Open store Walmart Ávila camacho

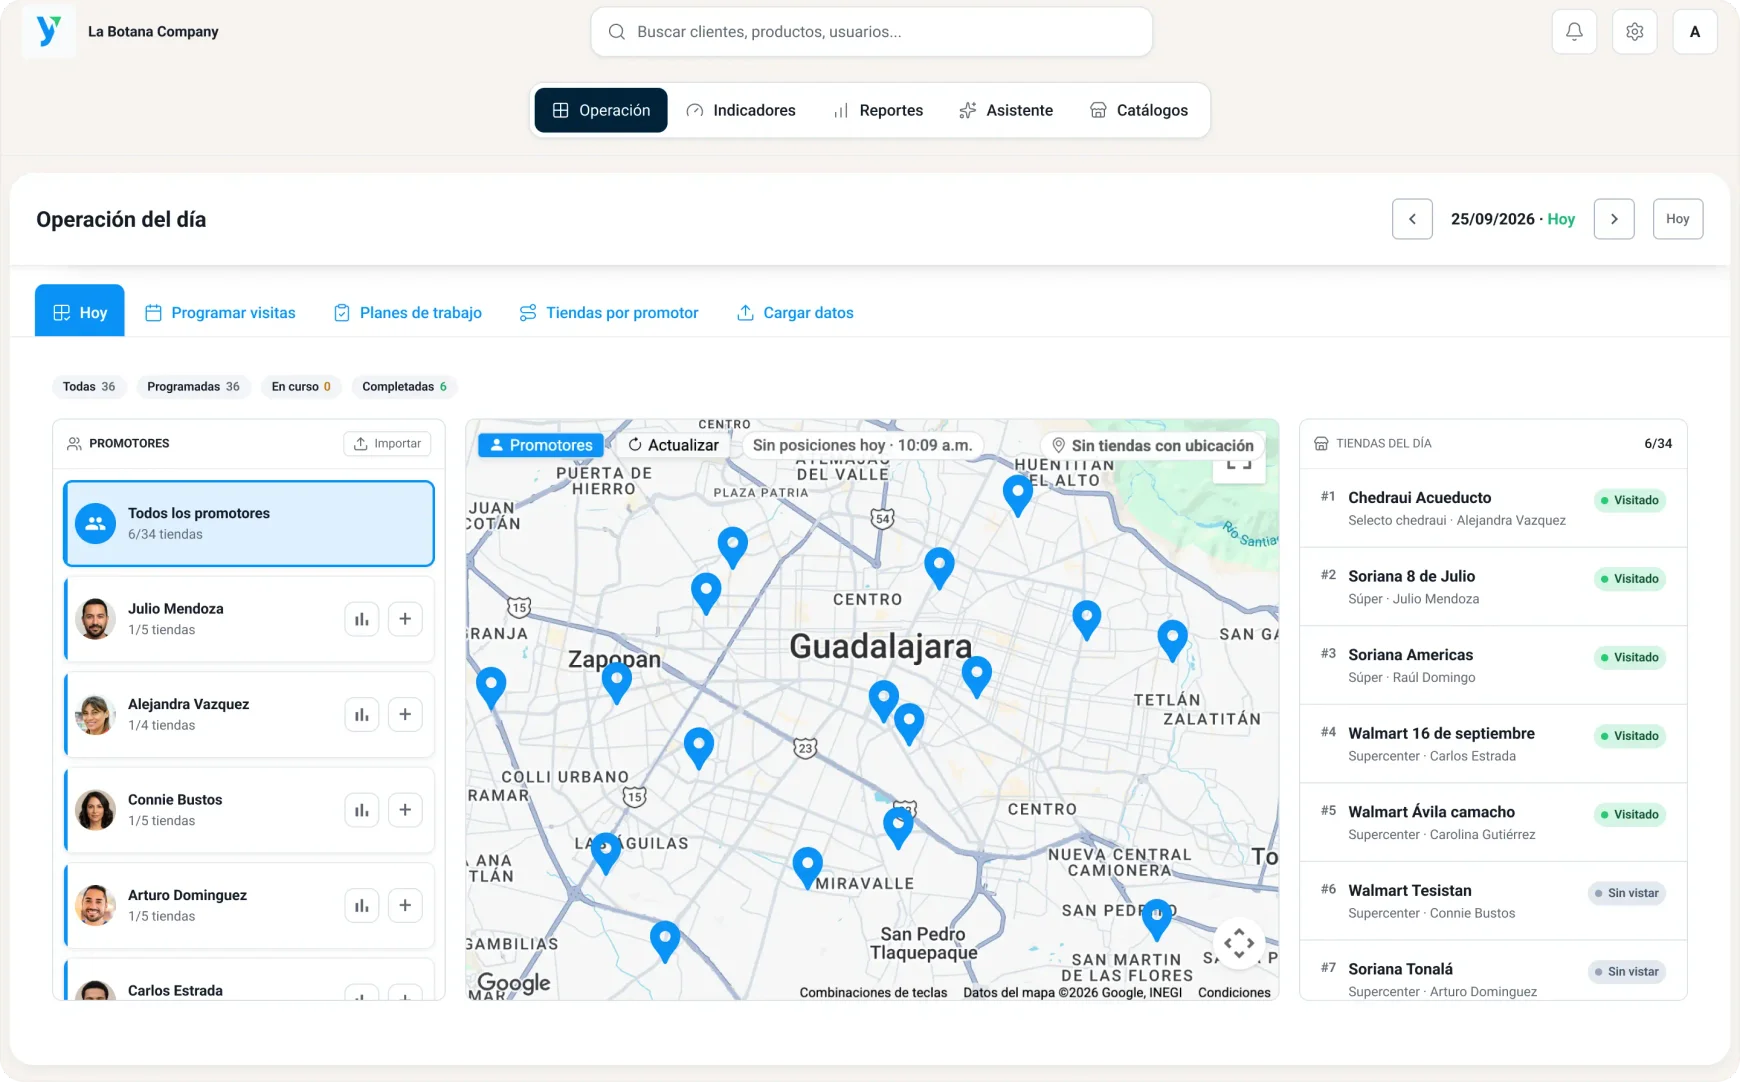coord(1493,822)
